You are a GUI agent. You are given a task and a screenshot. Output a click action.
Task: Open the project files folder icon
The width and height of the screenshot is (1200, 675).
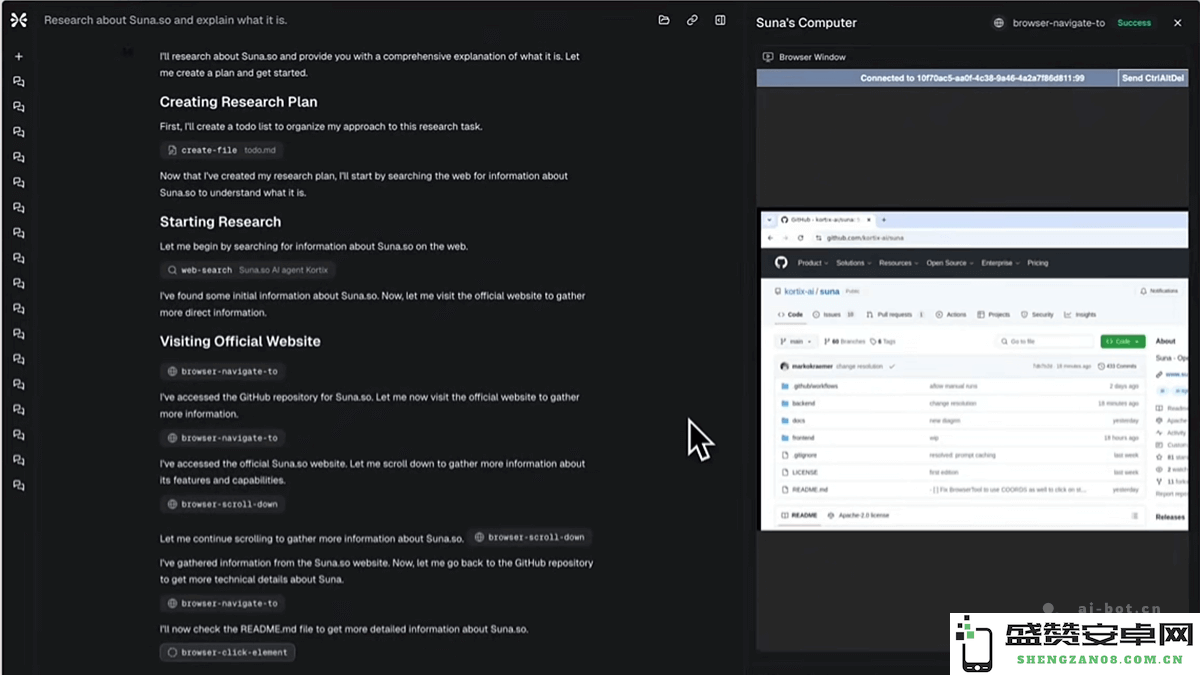point(664,20)
